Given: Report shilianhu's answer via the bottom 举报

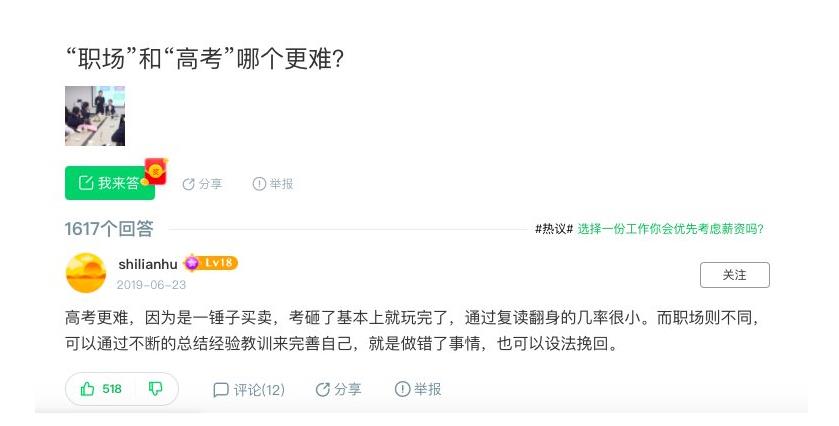Looking at the screenshot, I should pyautogui.click(x=418, y=390).
